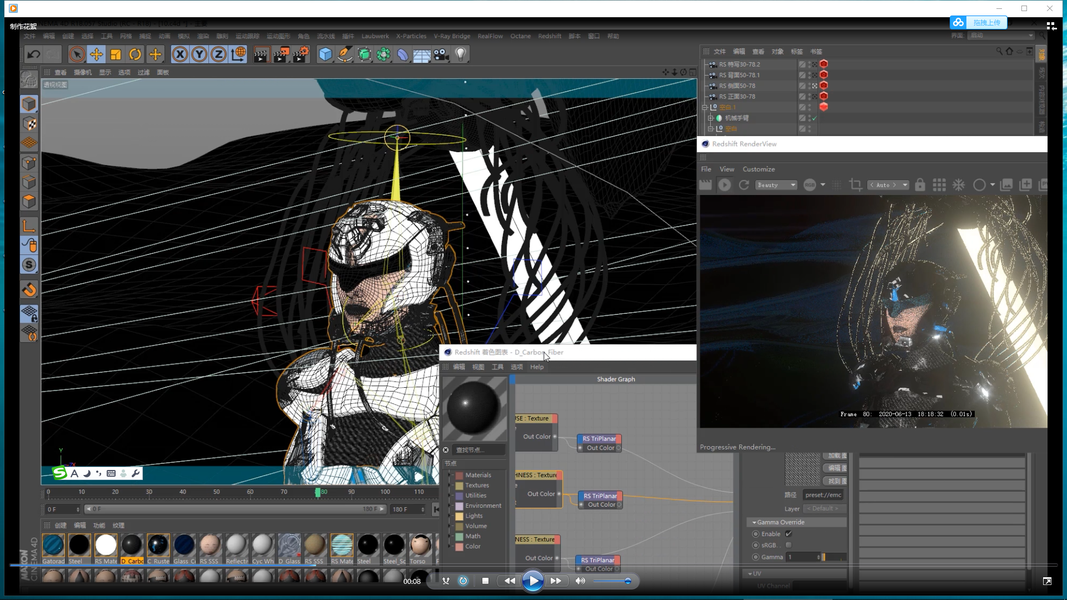Click the Utilities node category in Shader Graph
This screenshot has width=1067, height=600.
[476, 496]
